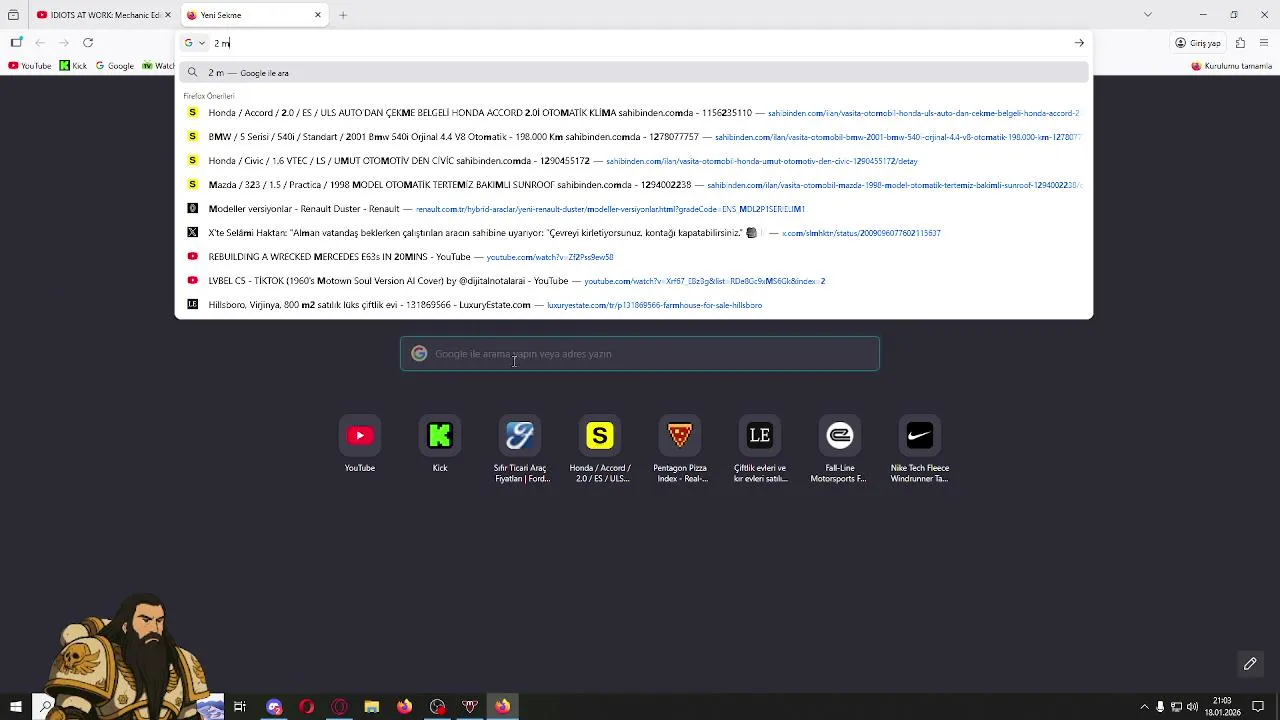Click the new-tab page Google search box

pyautogui.click(x=640, y=354)
